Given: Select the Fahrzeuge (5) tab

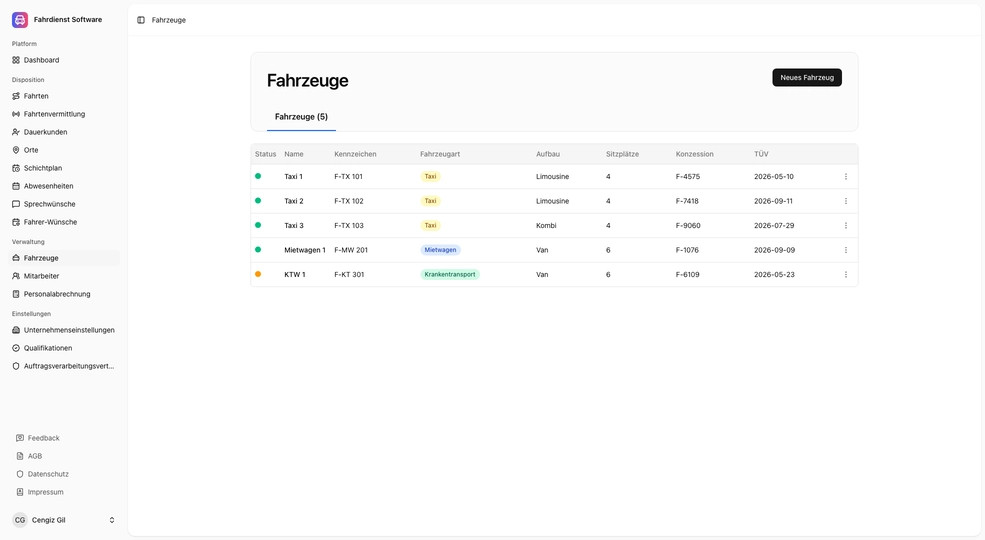Looking at the screenshot, I should coord(301,117).
